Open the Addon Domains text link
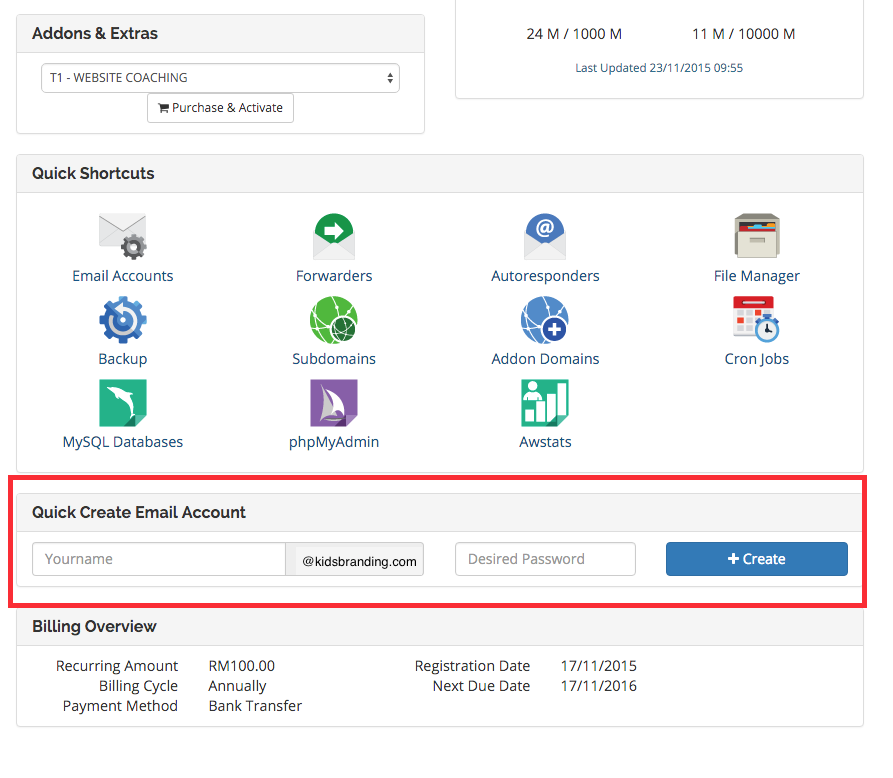Screen dimensions: 893x778 coord(545,359)
